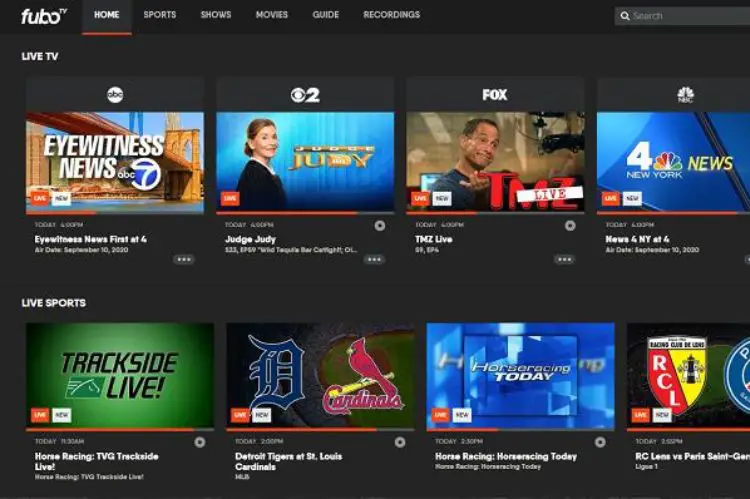The height and width of the screenshot is (499, 750).
Task: Open RC Lens vs Paris Saint-Germain title
Action: tap(692, 456)
